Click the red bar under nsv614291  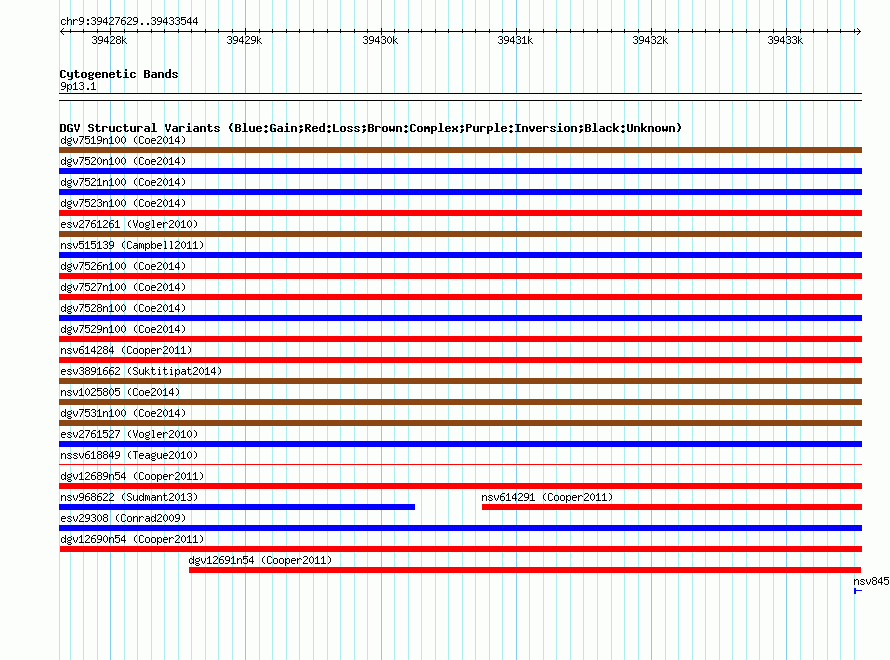tap(672, 507)
